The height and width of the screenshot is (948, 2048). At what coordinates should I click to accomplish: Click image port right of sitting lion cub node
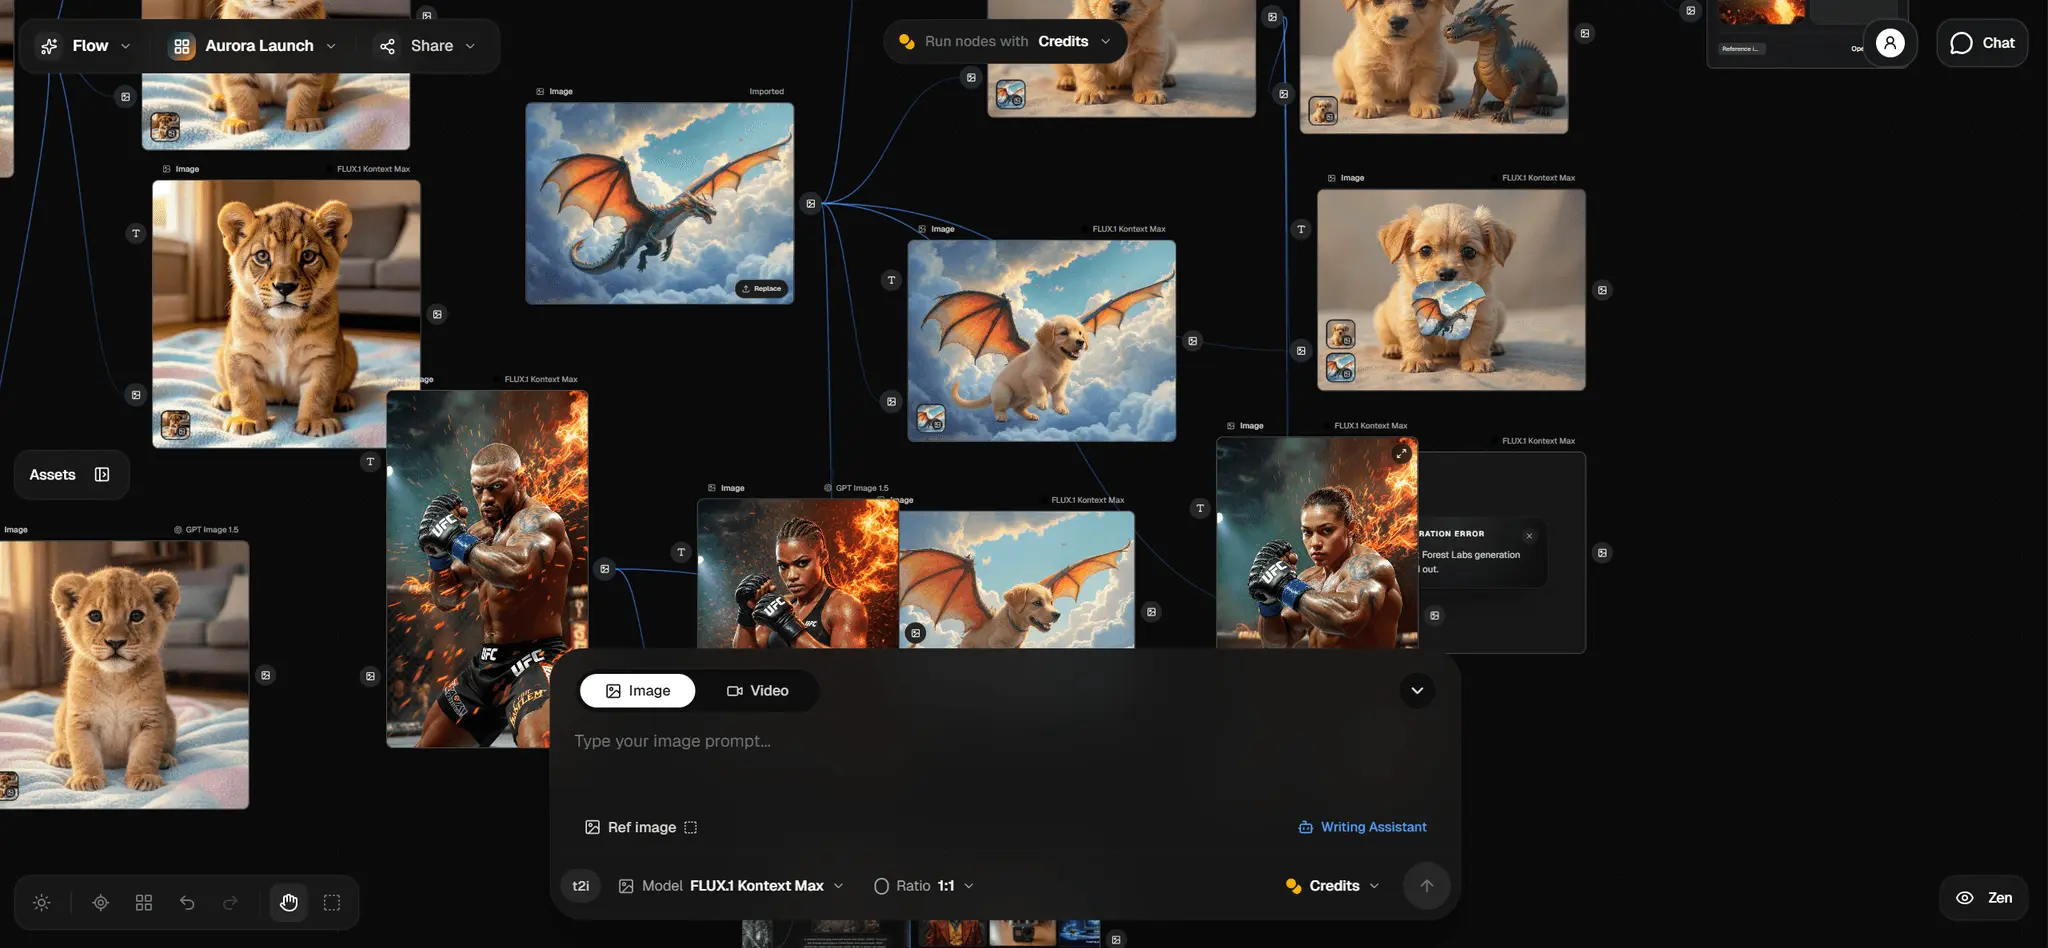click(x=437, y=314)
